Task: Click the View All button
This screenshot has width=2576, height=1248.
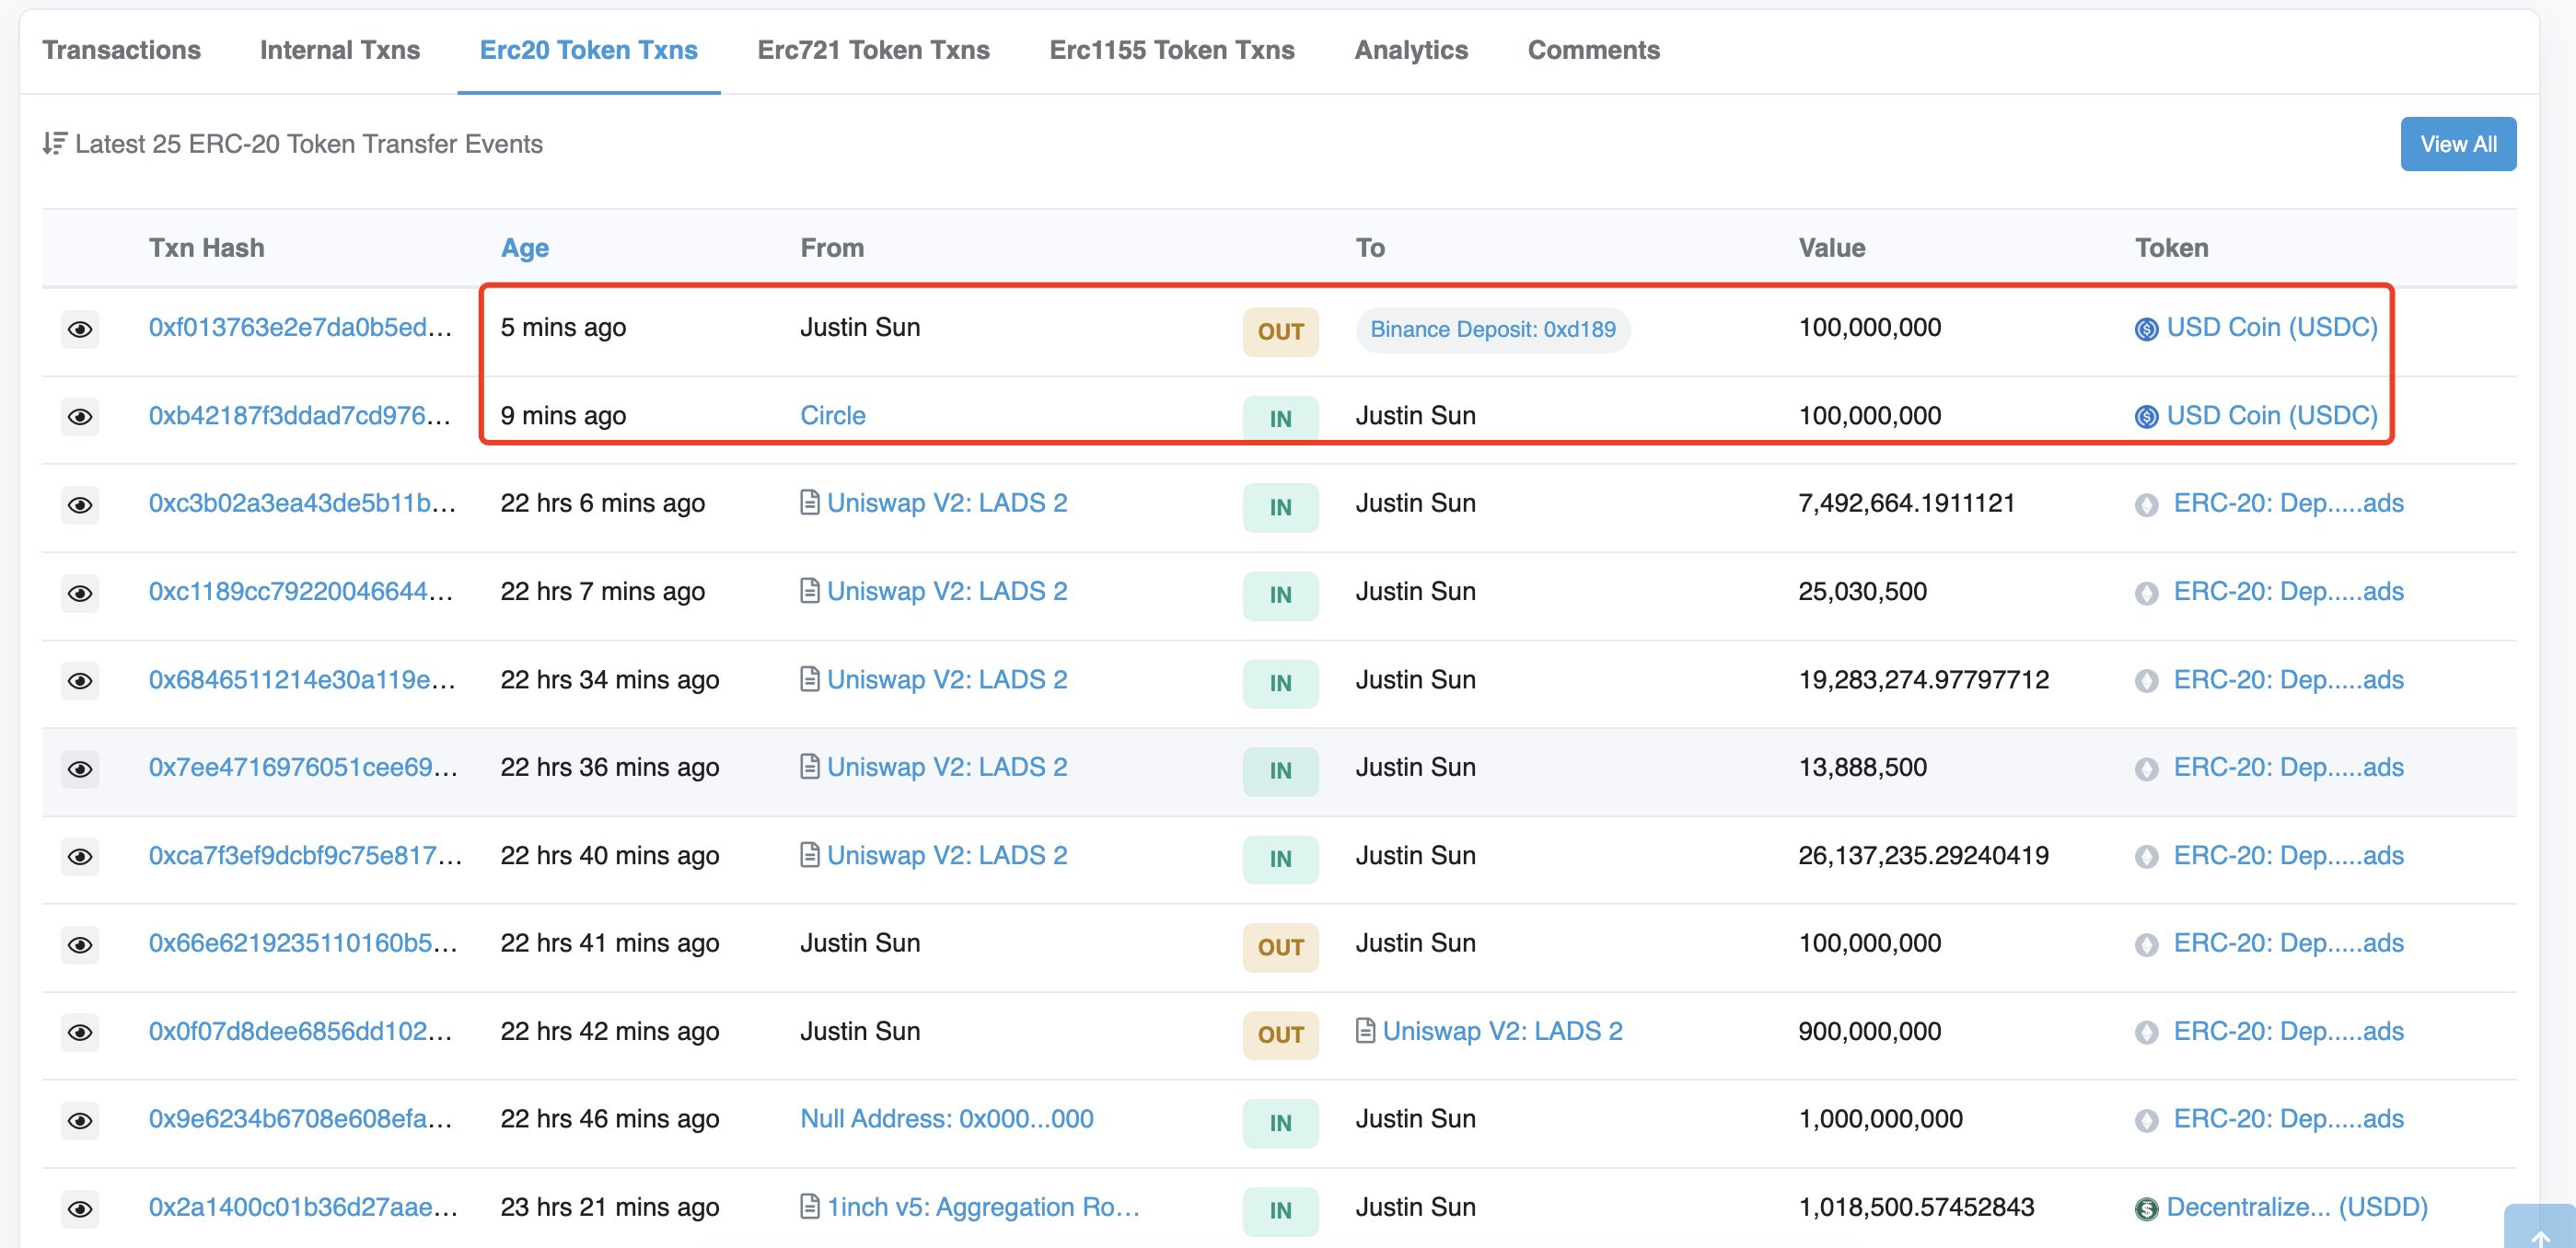Action: 2457,144
